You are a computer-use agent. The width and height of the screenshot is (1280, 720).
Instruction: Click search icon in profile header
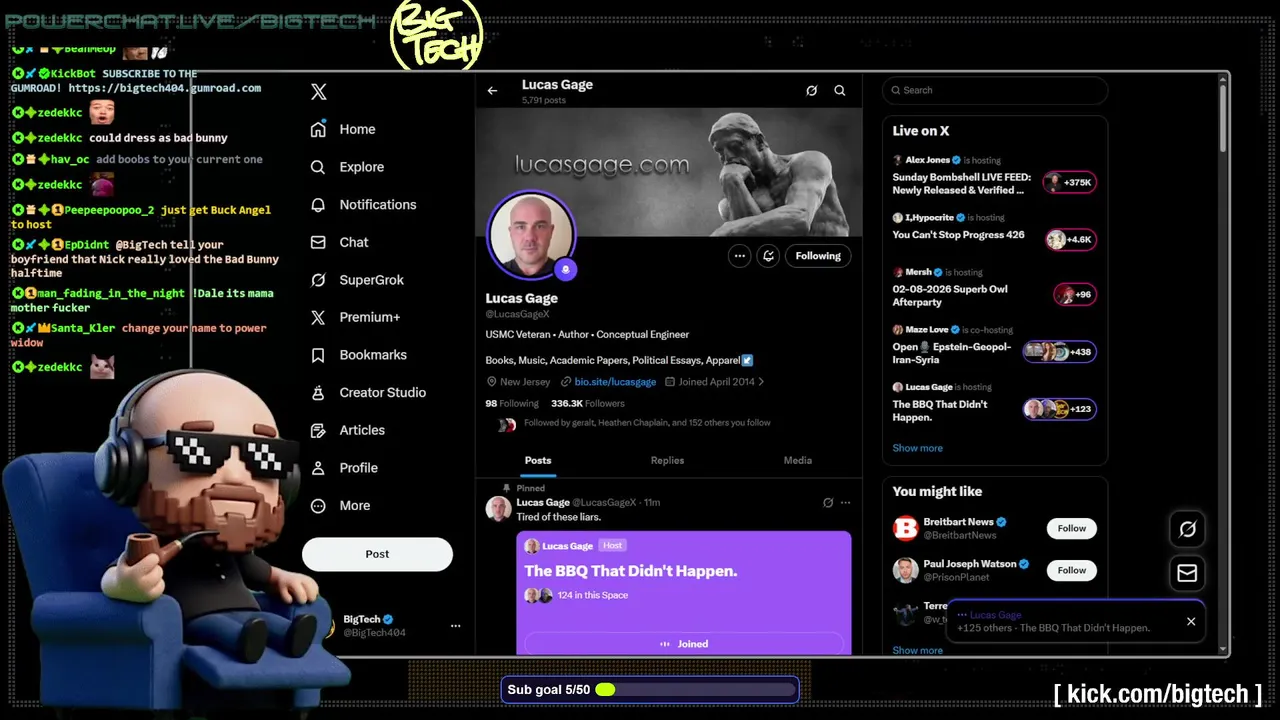pos(840,90)
